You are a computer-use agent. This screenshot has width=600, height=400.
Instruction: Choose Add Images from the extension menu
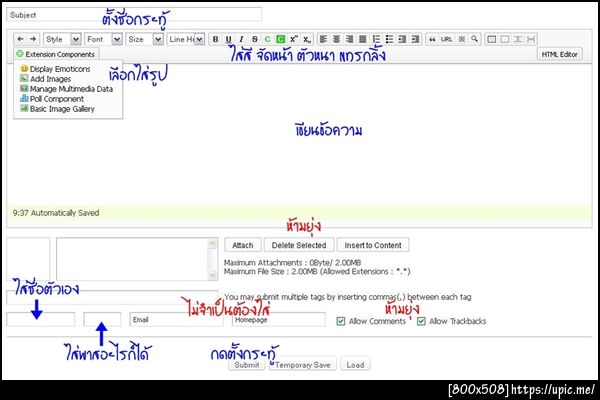point(46,79)
